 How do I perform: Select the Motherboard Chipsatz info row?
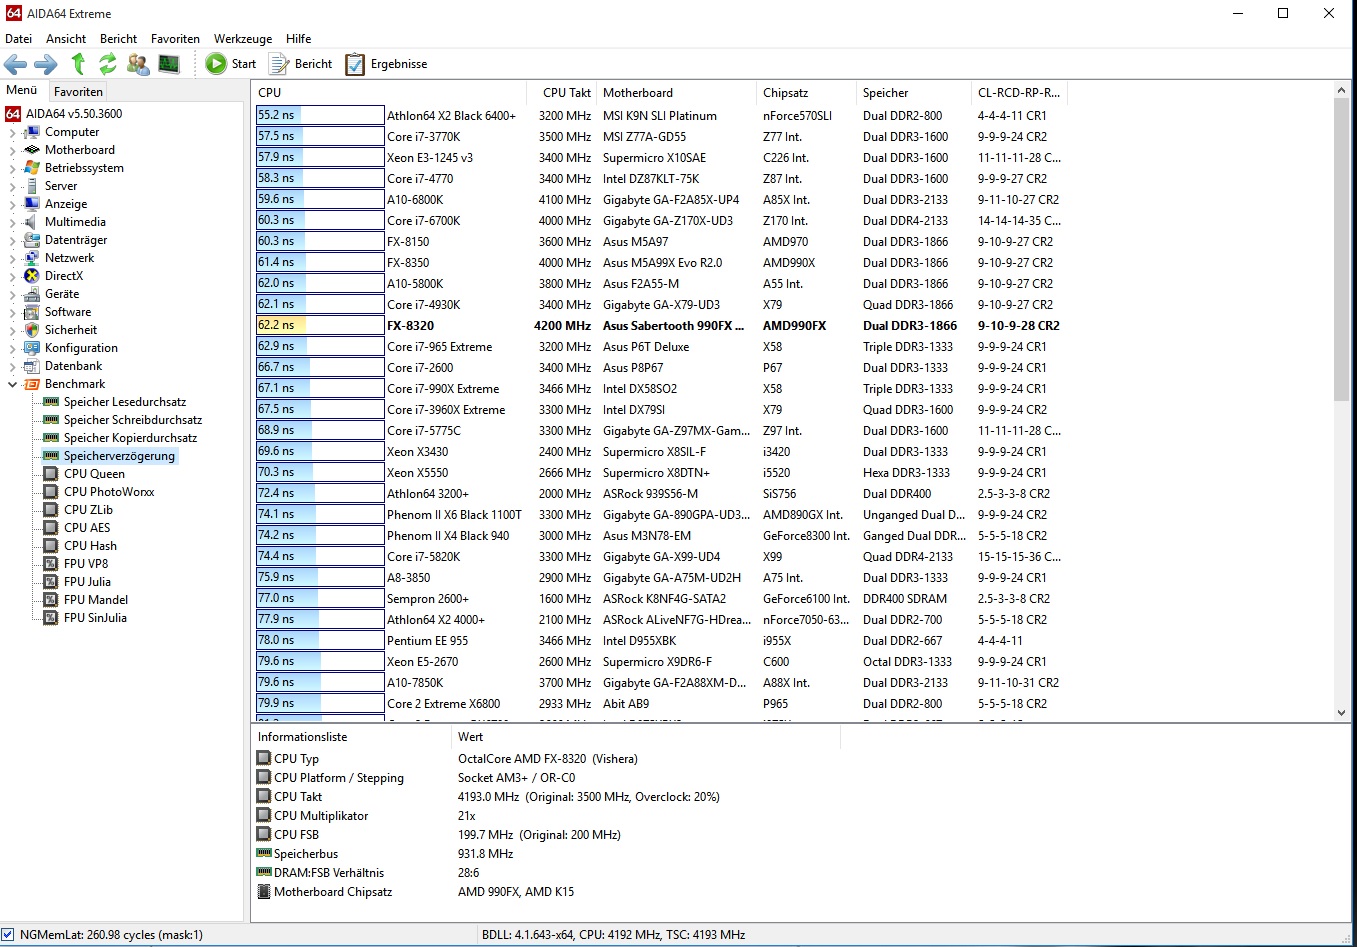545,892
